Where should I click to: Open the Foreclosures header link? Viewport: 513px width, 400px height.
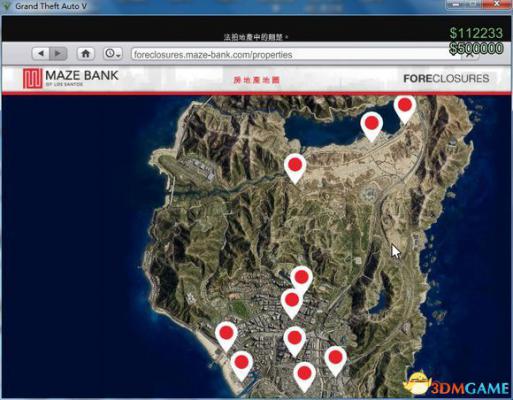[446, 79]
